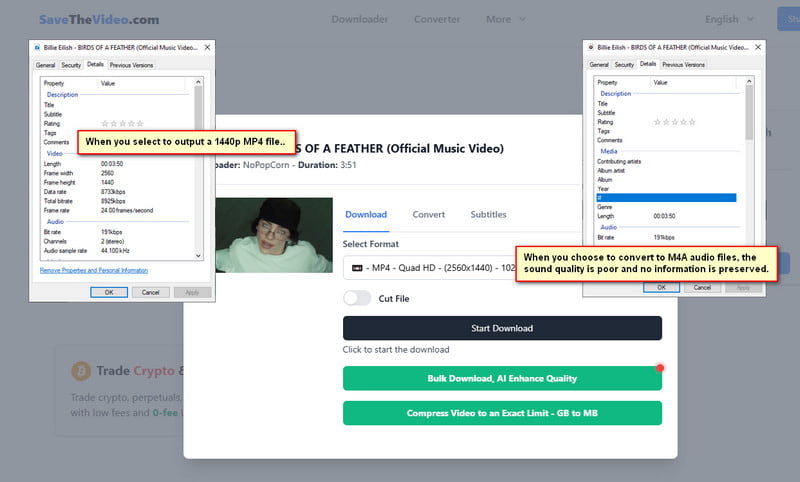The height and width of the screenshot is (482, 800).
Task: Click Frame rate 24.00 frames/second value
Action: click(x=127, y=210)
